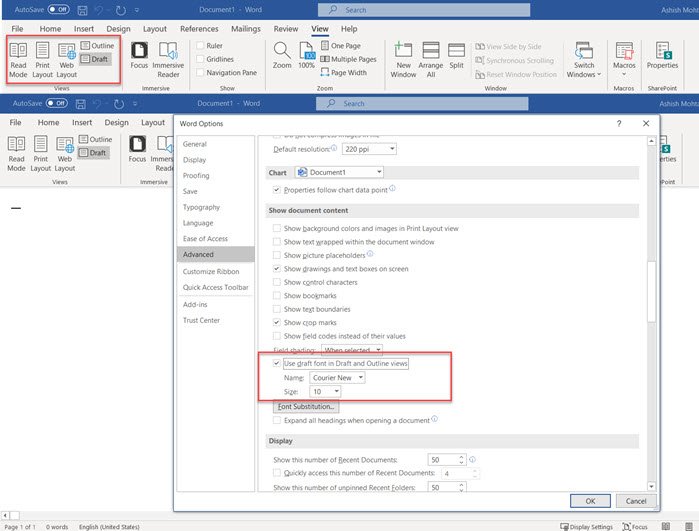Click Save icon in top title bar
The width and height of the screenshot is (699, 531).
point(82,10)
